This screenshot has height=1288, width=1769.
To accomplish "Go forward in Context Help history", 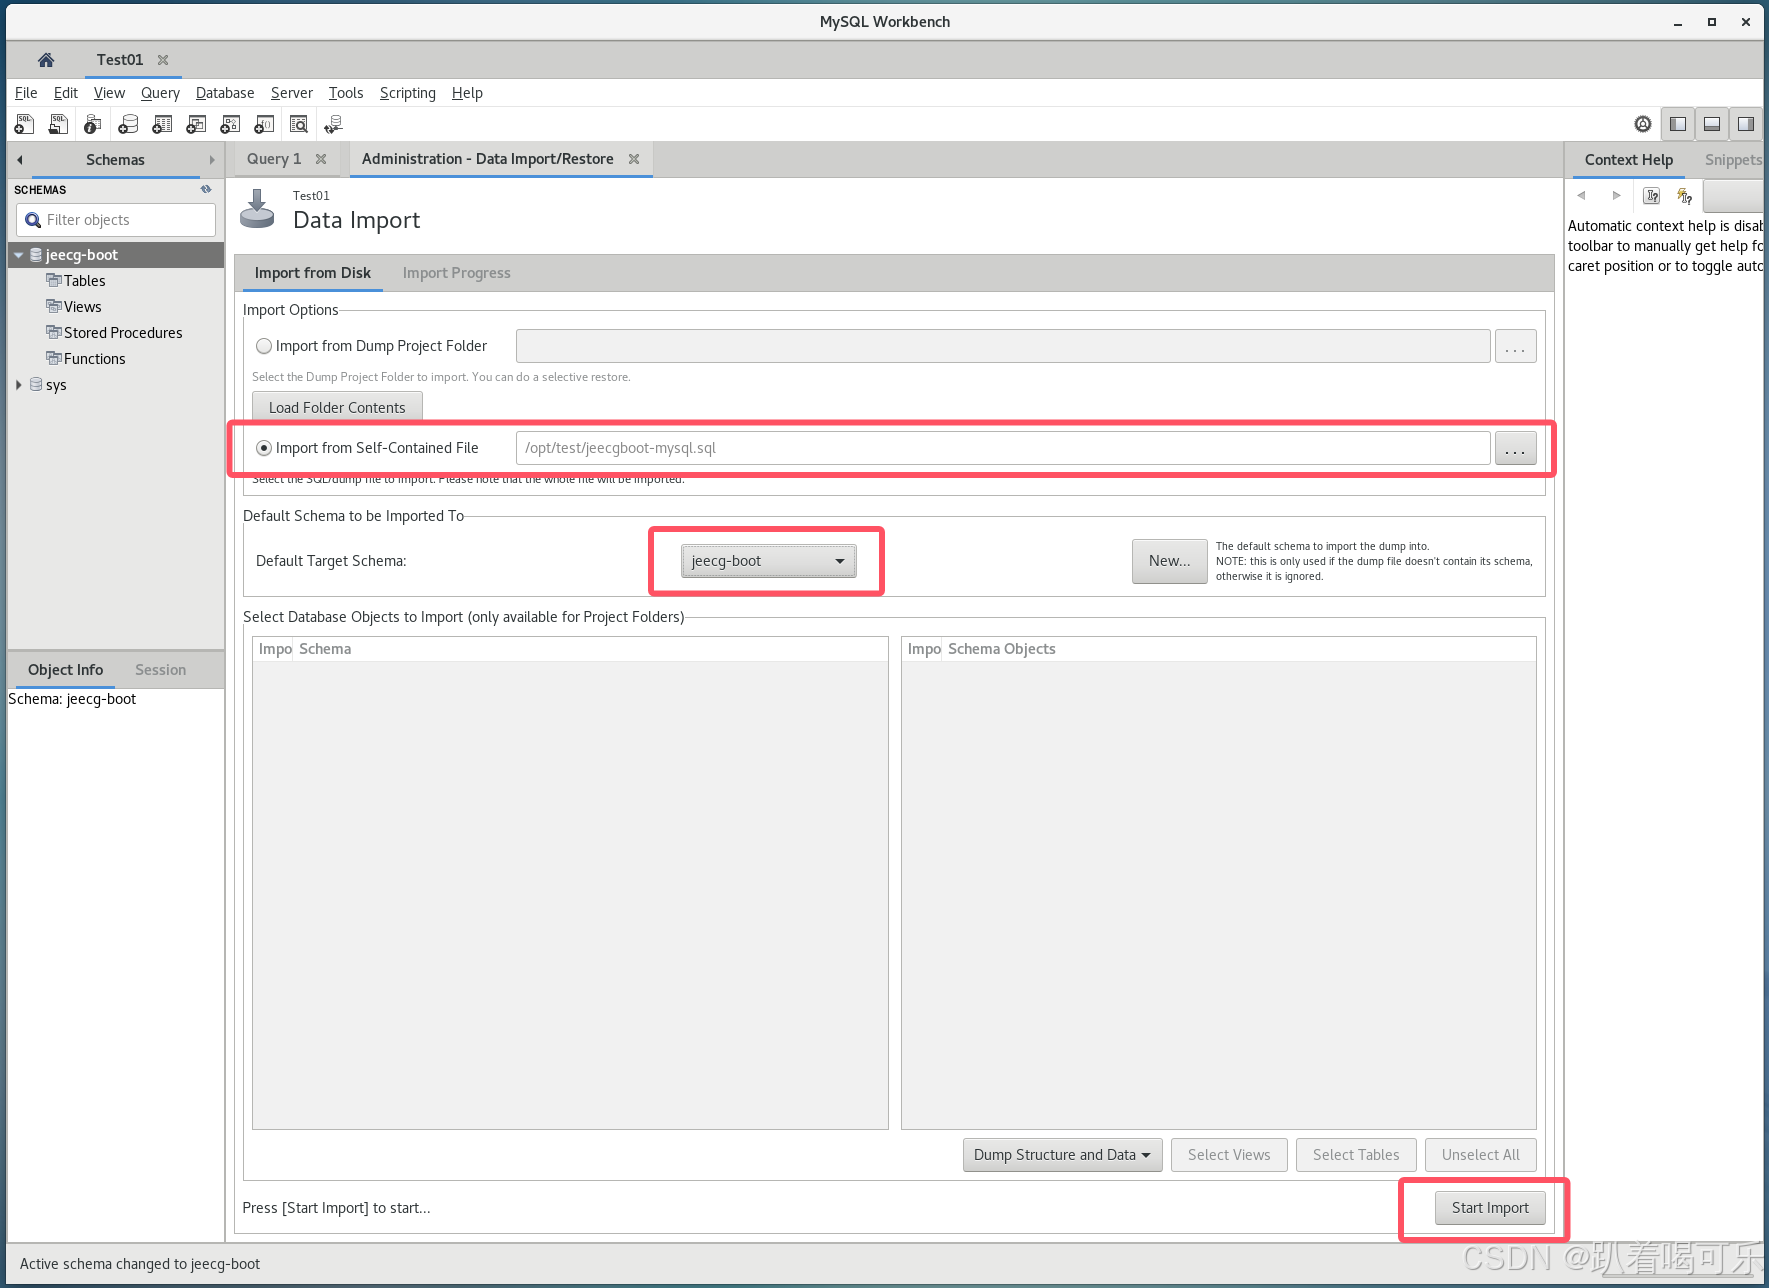I will 1616,195.
